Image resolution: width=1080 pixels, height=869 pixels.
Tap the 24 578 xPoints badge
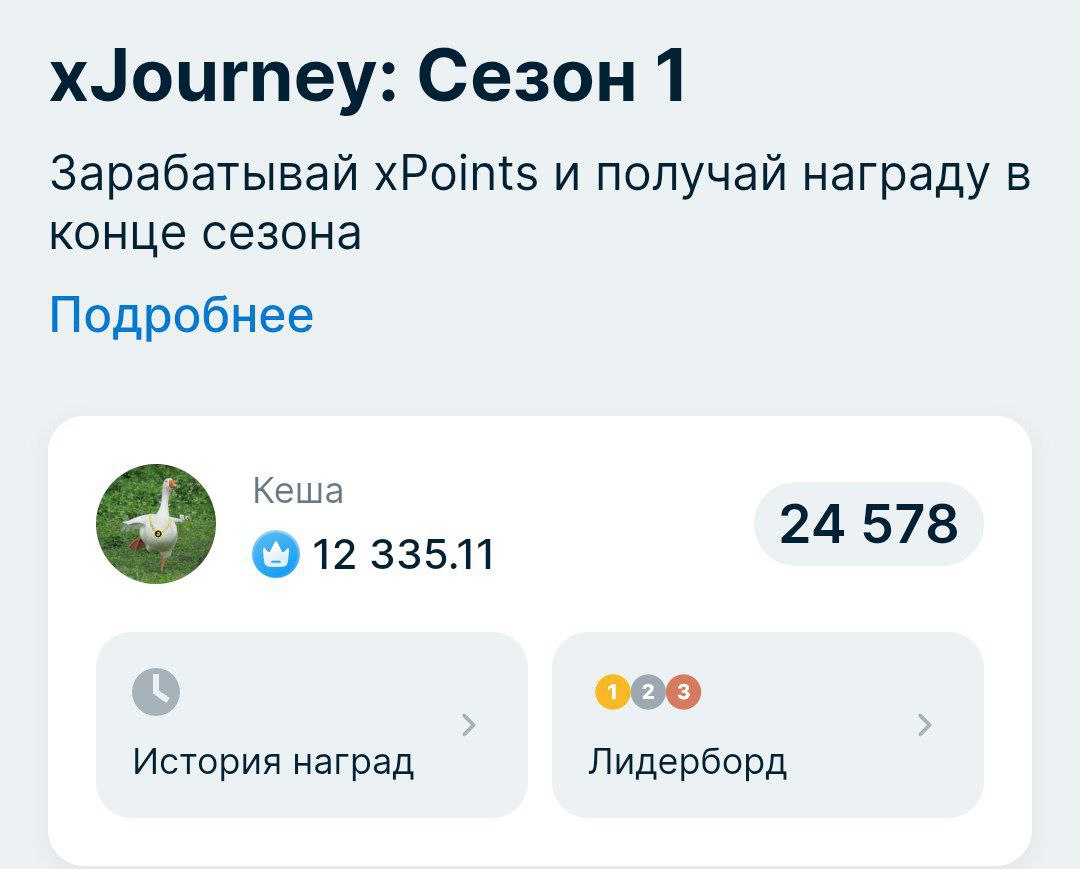point(868,524)
